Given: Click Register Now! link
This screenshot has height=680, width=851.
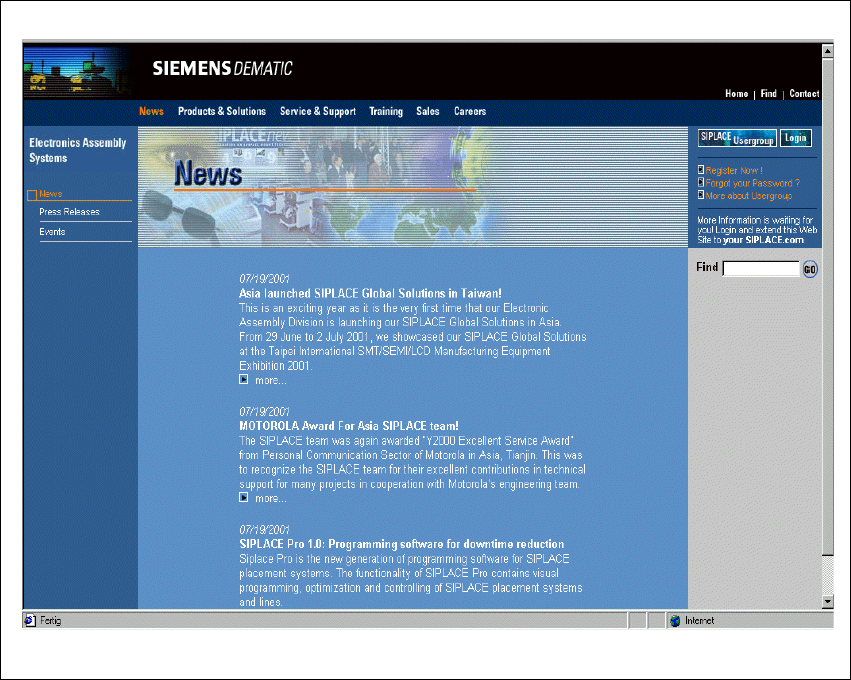Looking at the screenshot, I should coord(734,170).
